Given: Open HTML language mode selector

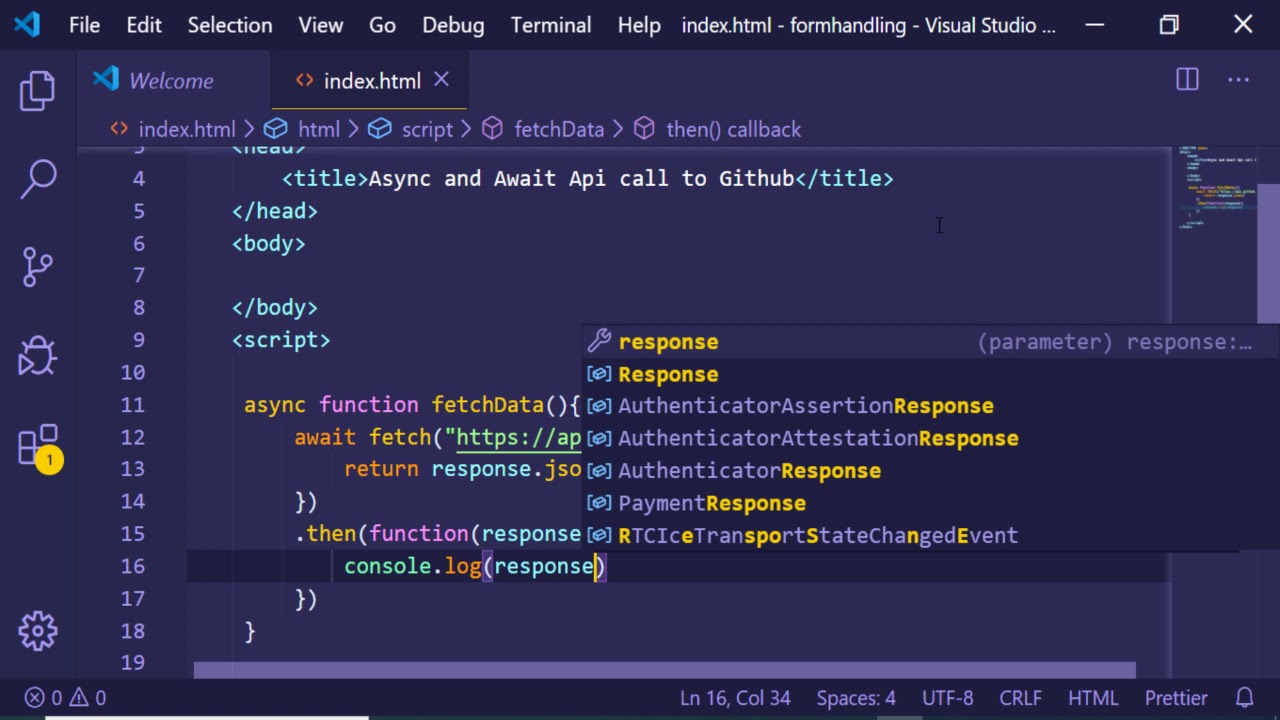Looking at the screenshot, I should click(1093, 698).
